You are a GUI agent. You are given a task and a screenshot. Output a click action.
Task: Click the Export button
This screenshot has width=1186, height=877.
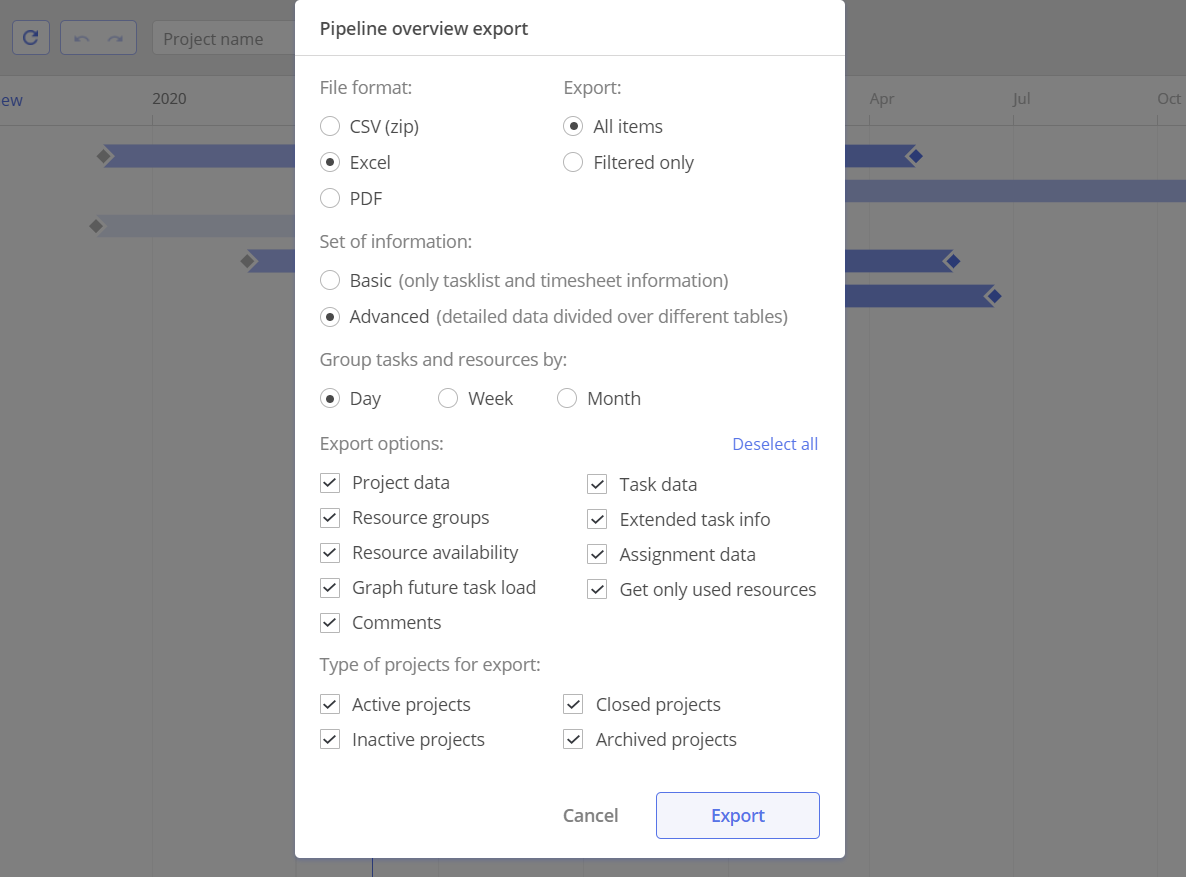[x=738, y=816]
